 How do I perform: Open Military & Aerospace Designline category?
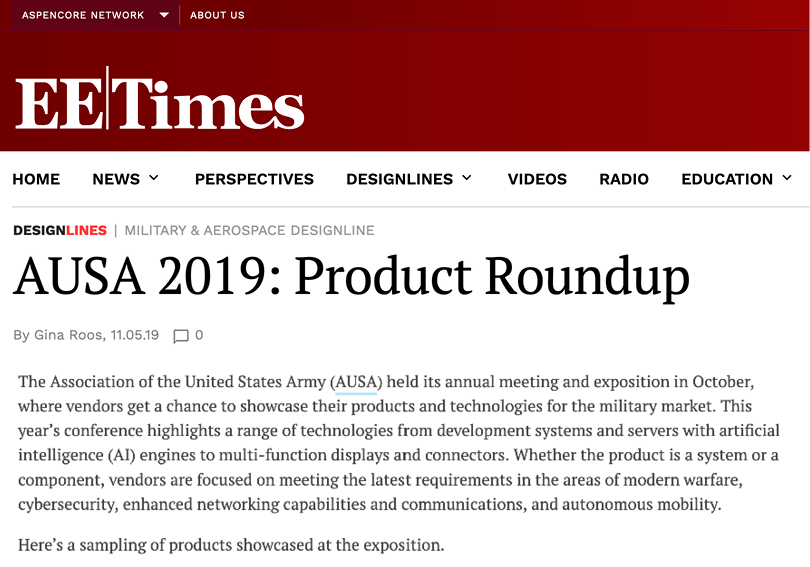(250, 230)
